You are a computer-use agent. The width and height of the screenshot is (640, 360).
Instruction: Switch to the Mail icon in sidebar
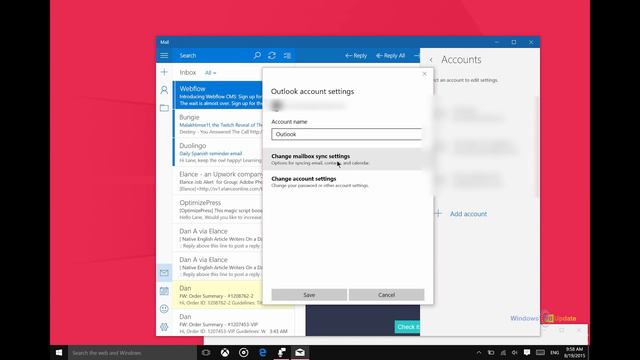pyautogui.click(x=164, y=273)
